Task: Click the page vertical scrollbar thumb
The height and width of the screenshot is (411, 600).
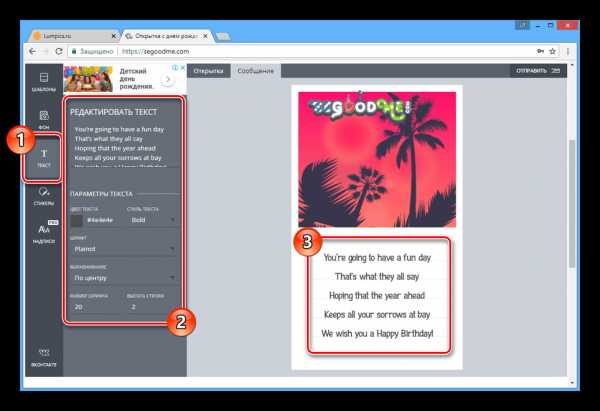Action: [572, 204]
